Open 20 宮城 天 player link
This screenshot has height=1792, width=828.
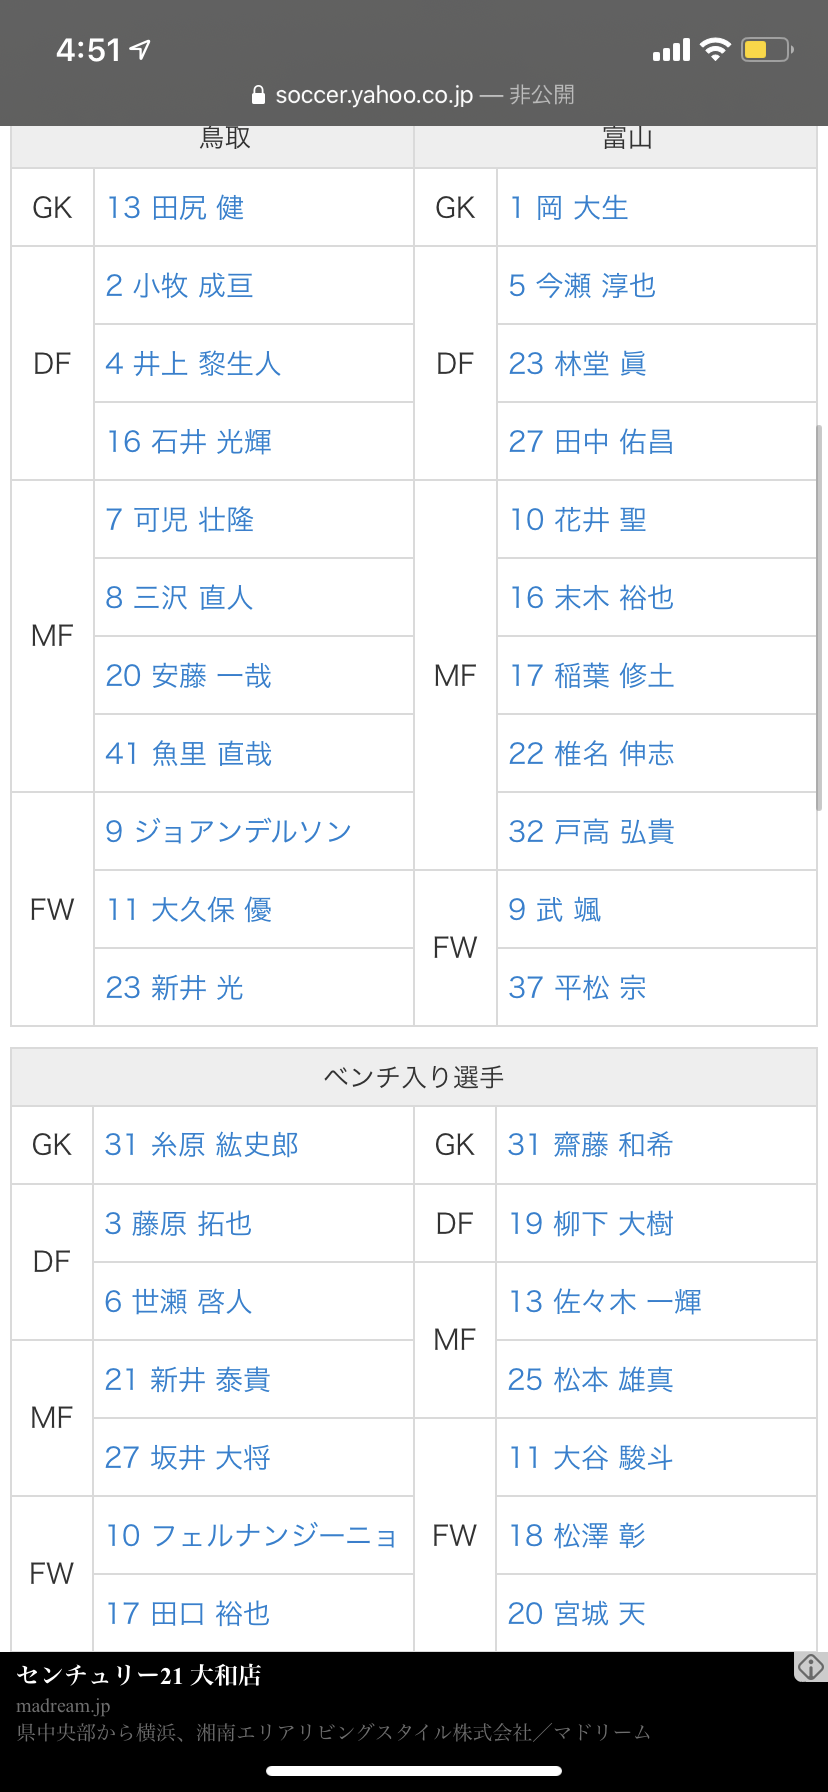[577, 1614]
